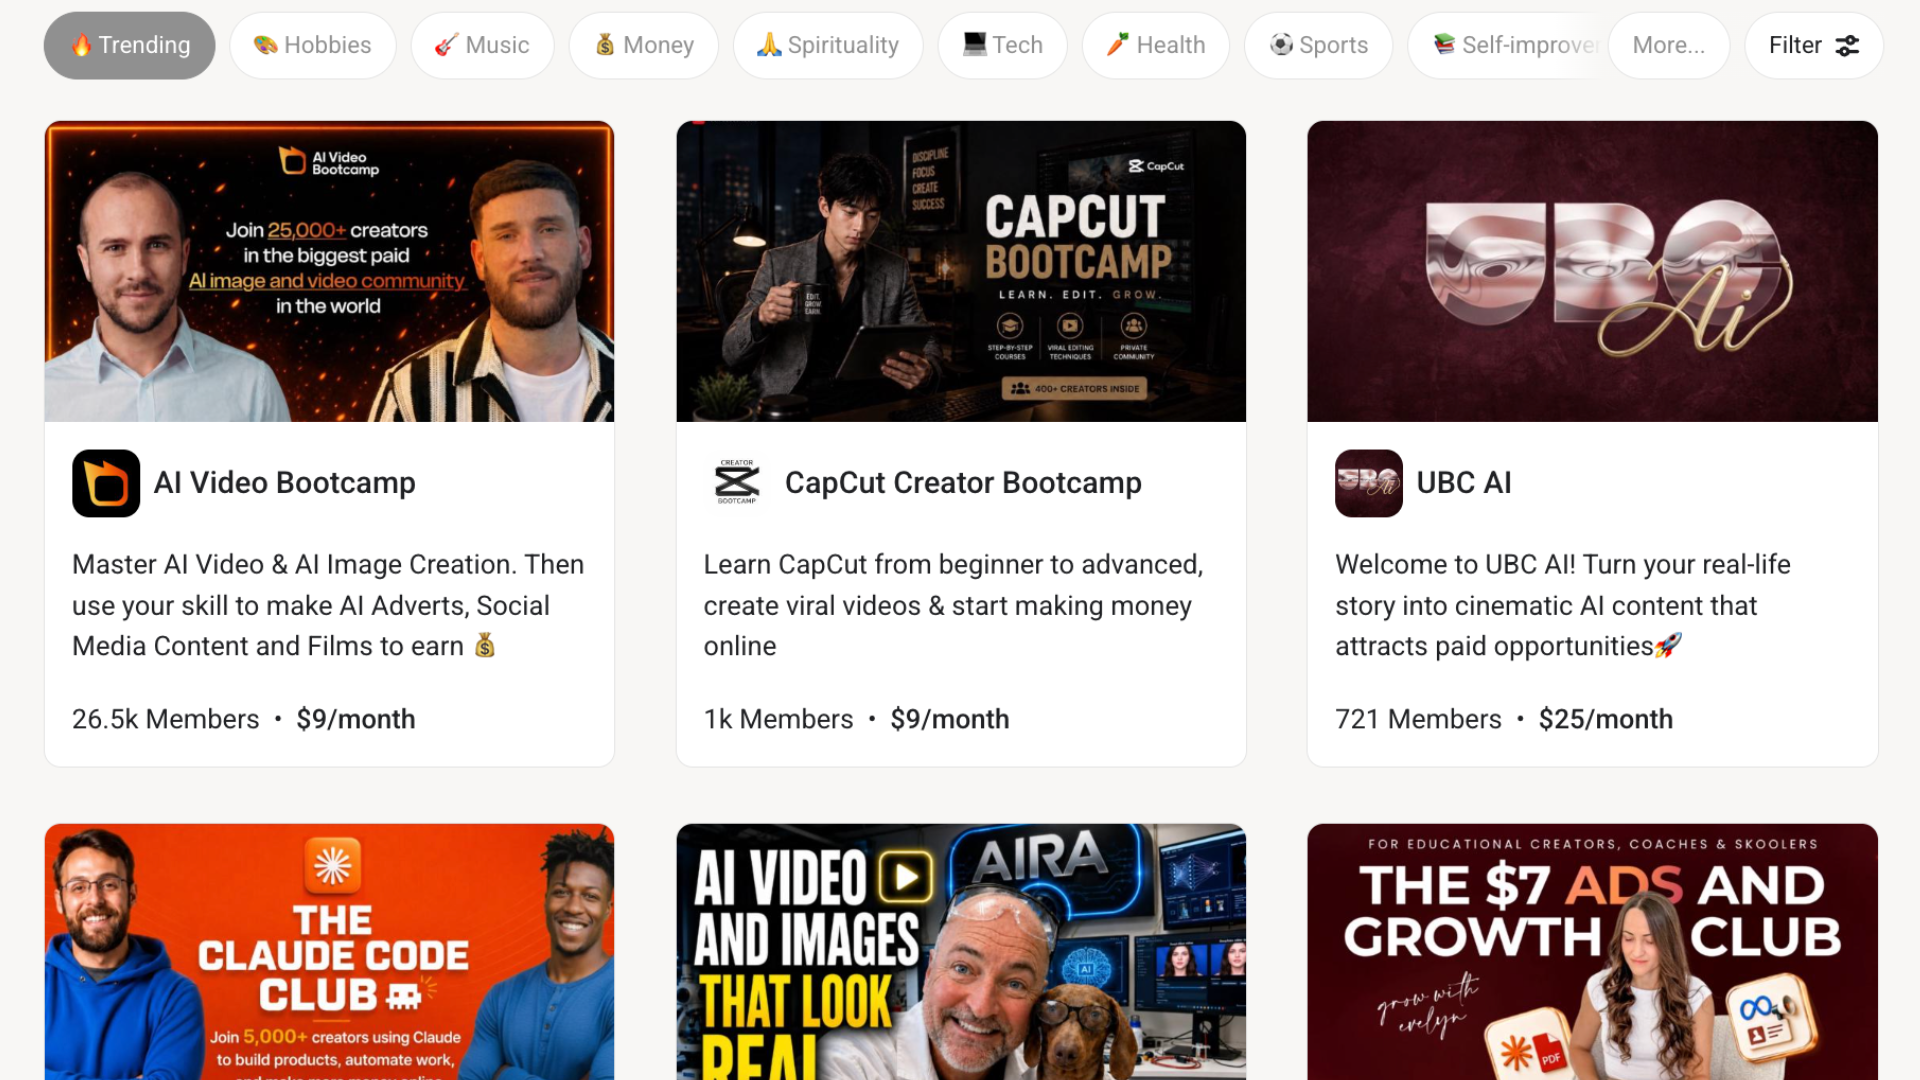Open the AIRA AI Video and Images cover
1920x1080 pixels.
point(961,951)
